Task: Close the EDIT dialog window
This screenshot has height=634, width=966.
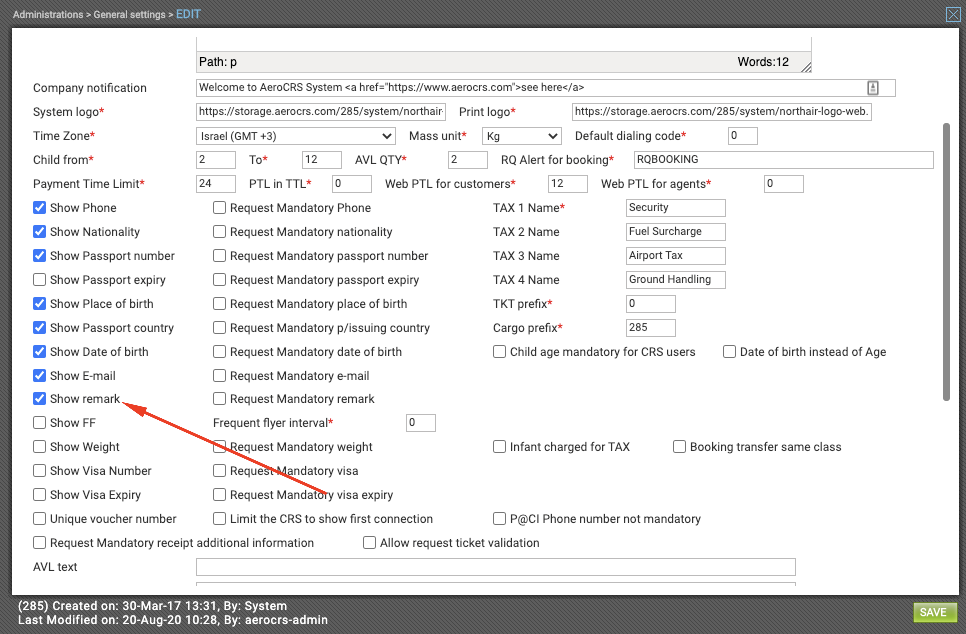Action: click(x=952, y=14)
